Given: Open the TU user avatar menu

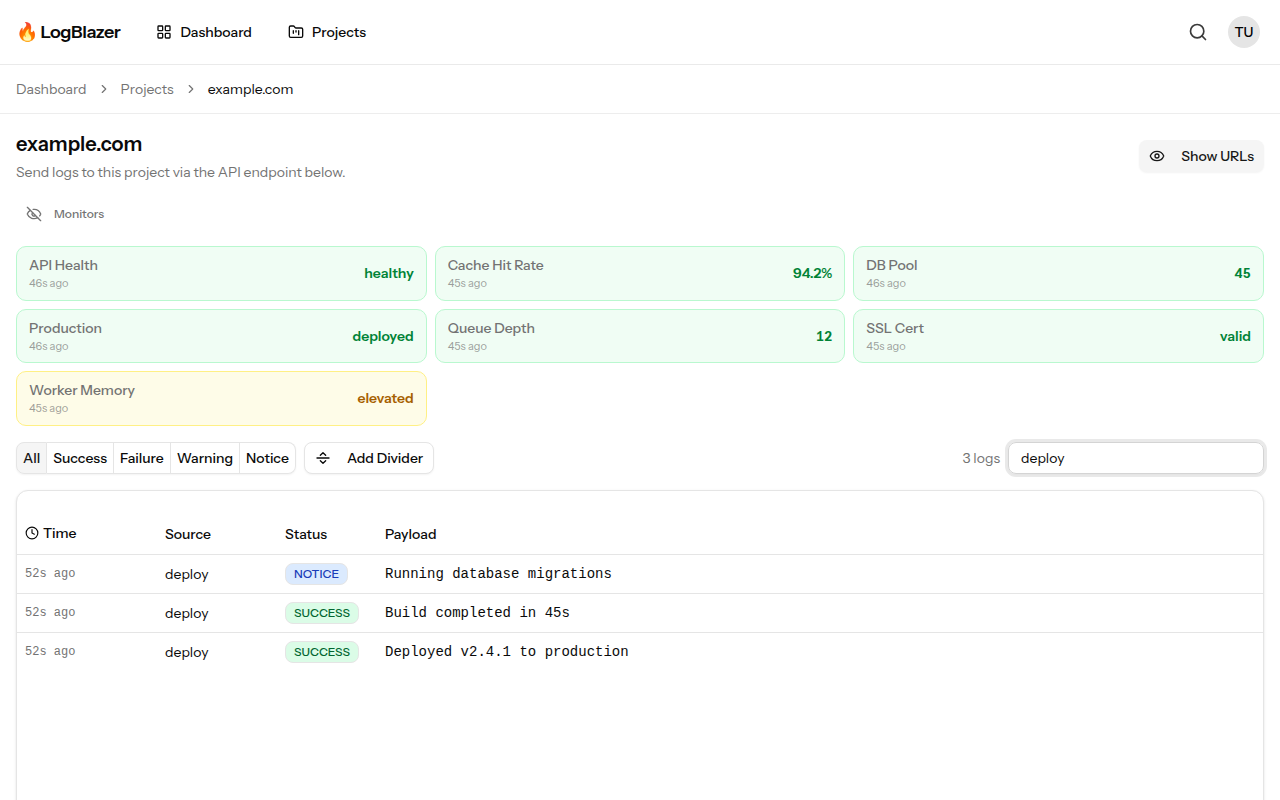Looking at the screenshot, I should (x=1244, y=32).
